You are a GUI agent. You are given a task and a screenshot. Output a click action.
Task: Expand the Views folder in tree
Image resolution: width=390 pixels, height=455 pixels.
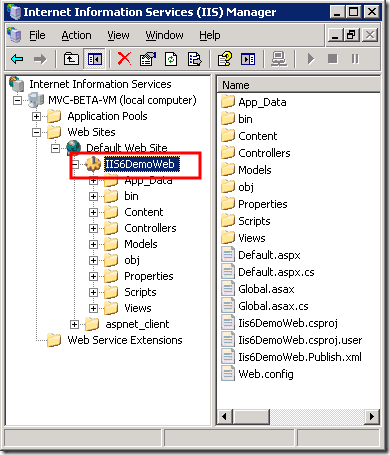click(93, 308)
